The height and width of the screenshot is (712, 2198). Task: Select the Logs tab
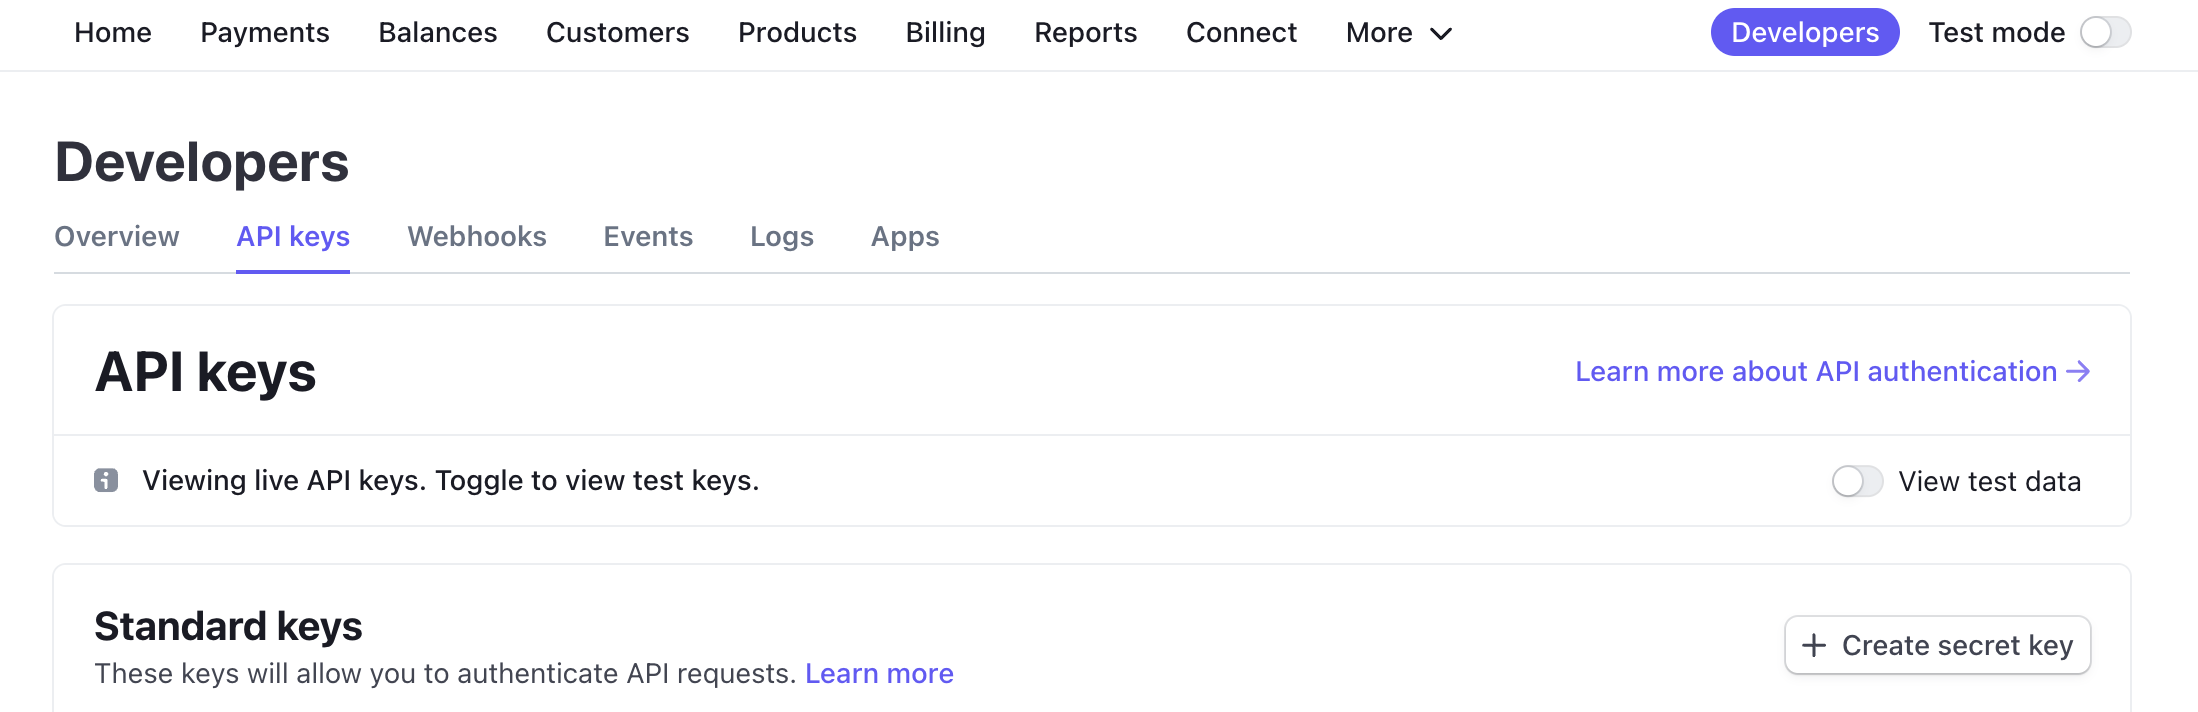[782, 237]
